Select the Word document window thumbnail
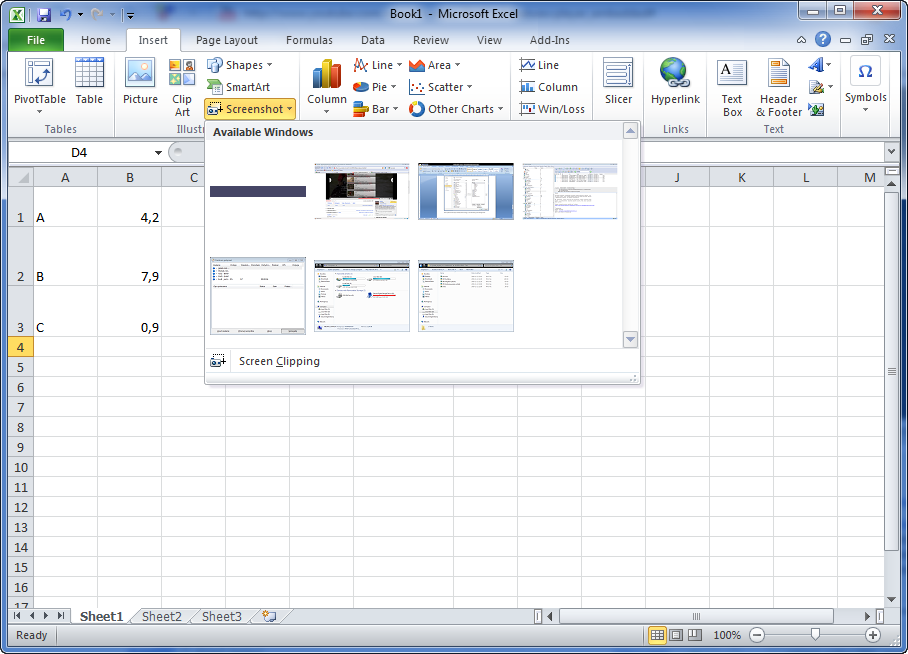This screenshot has width=908, height=654. click(466, 191)
